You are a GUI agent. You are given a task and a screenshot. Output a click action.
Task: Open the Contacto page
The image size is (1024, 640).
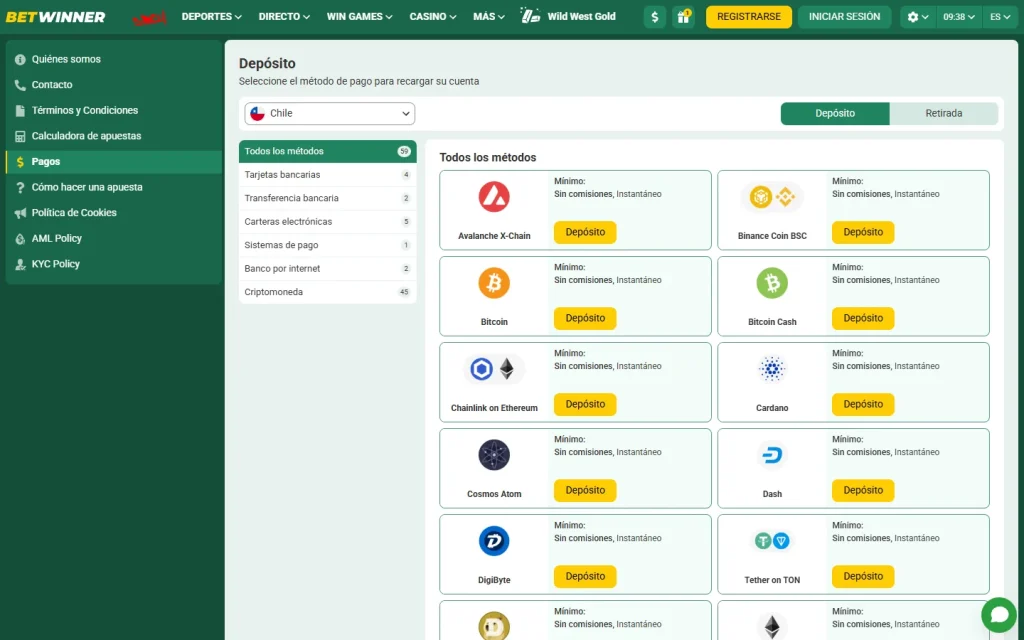(x=114, y=85)
